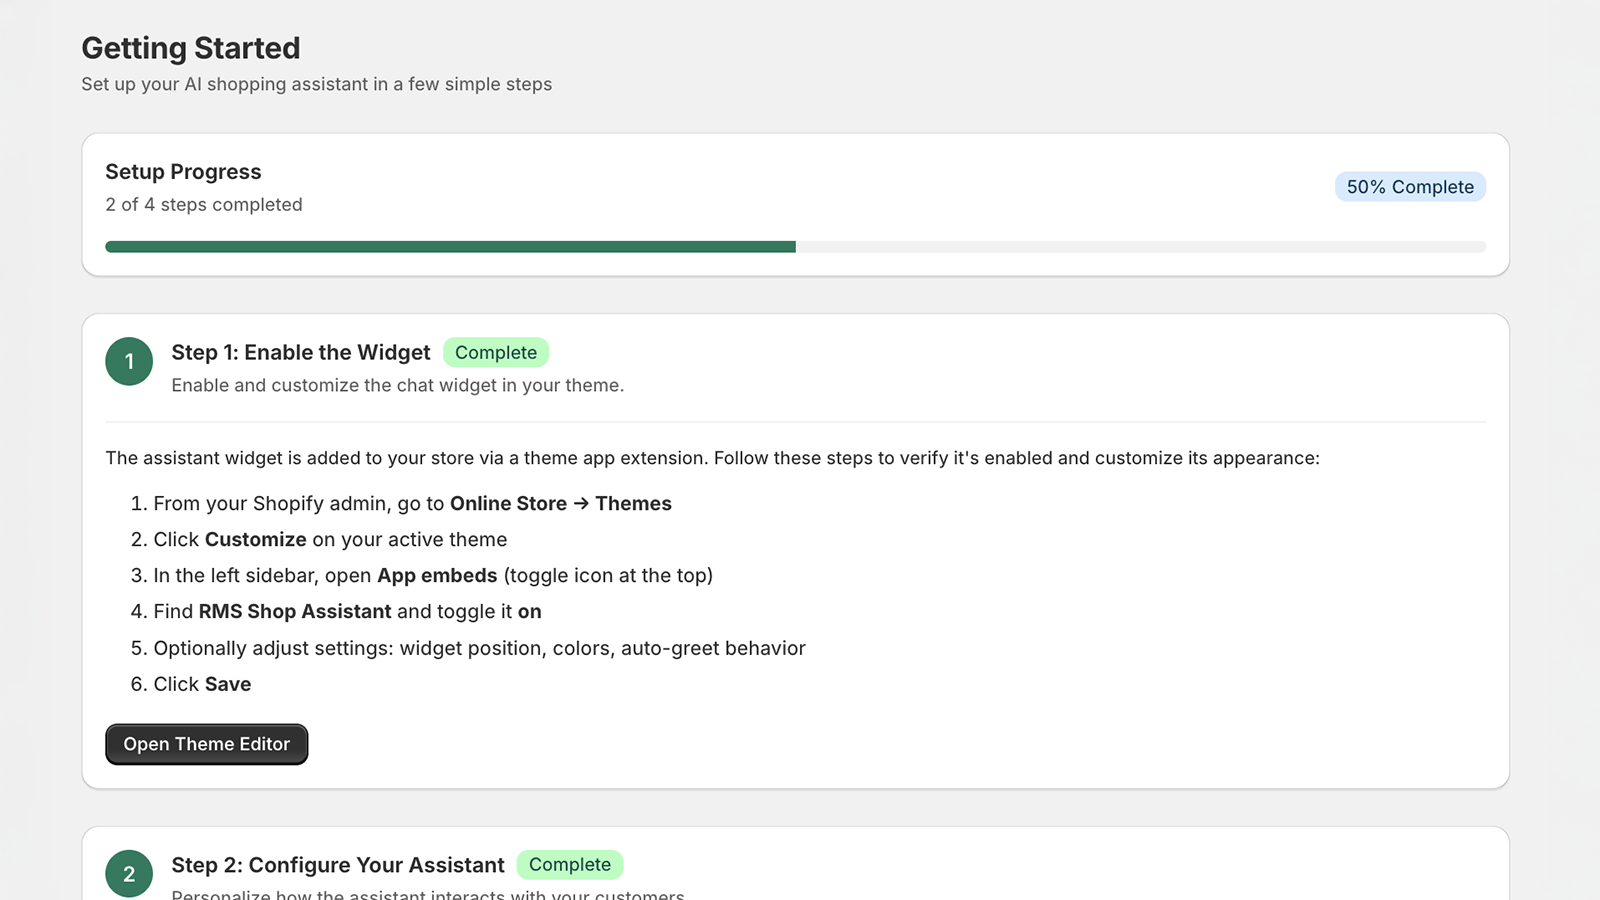Click the unfilled portion of the progress bar
This screenshot has width=1600, height=900.
[1141, 247]
